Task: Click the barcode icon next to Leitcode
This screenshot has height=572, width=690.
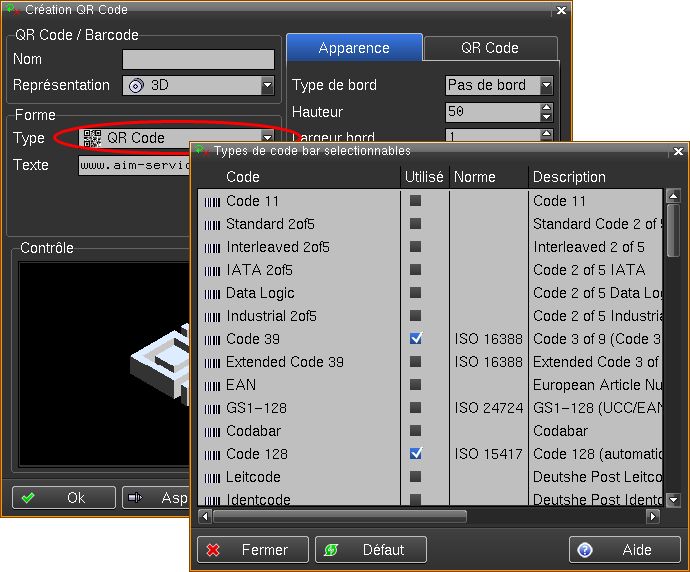Action: tap(212, 477)
